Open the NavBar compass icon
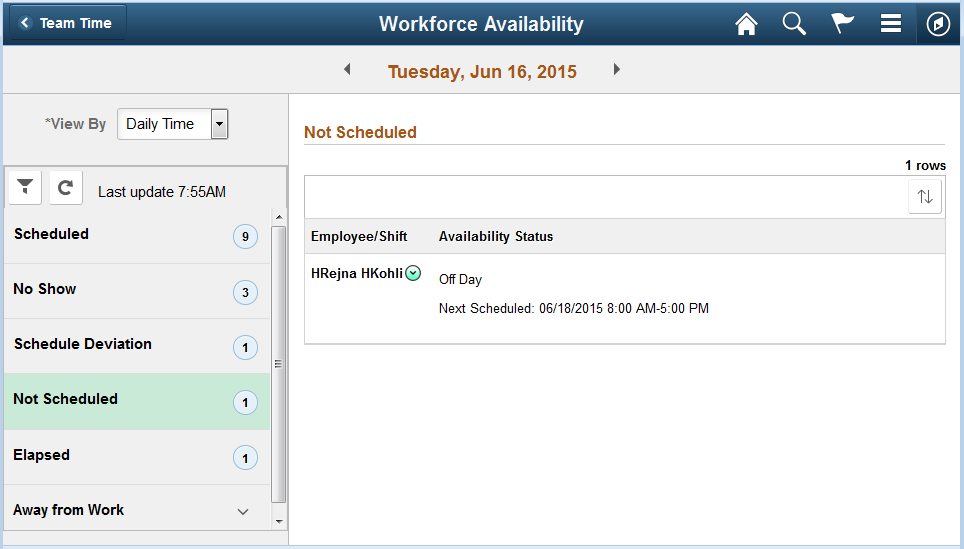Screen dimensions: 964x549 (x=938, y=24)
